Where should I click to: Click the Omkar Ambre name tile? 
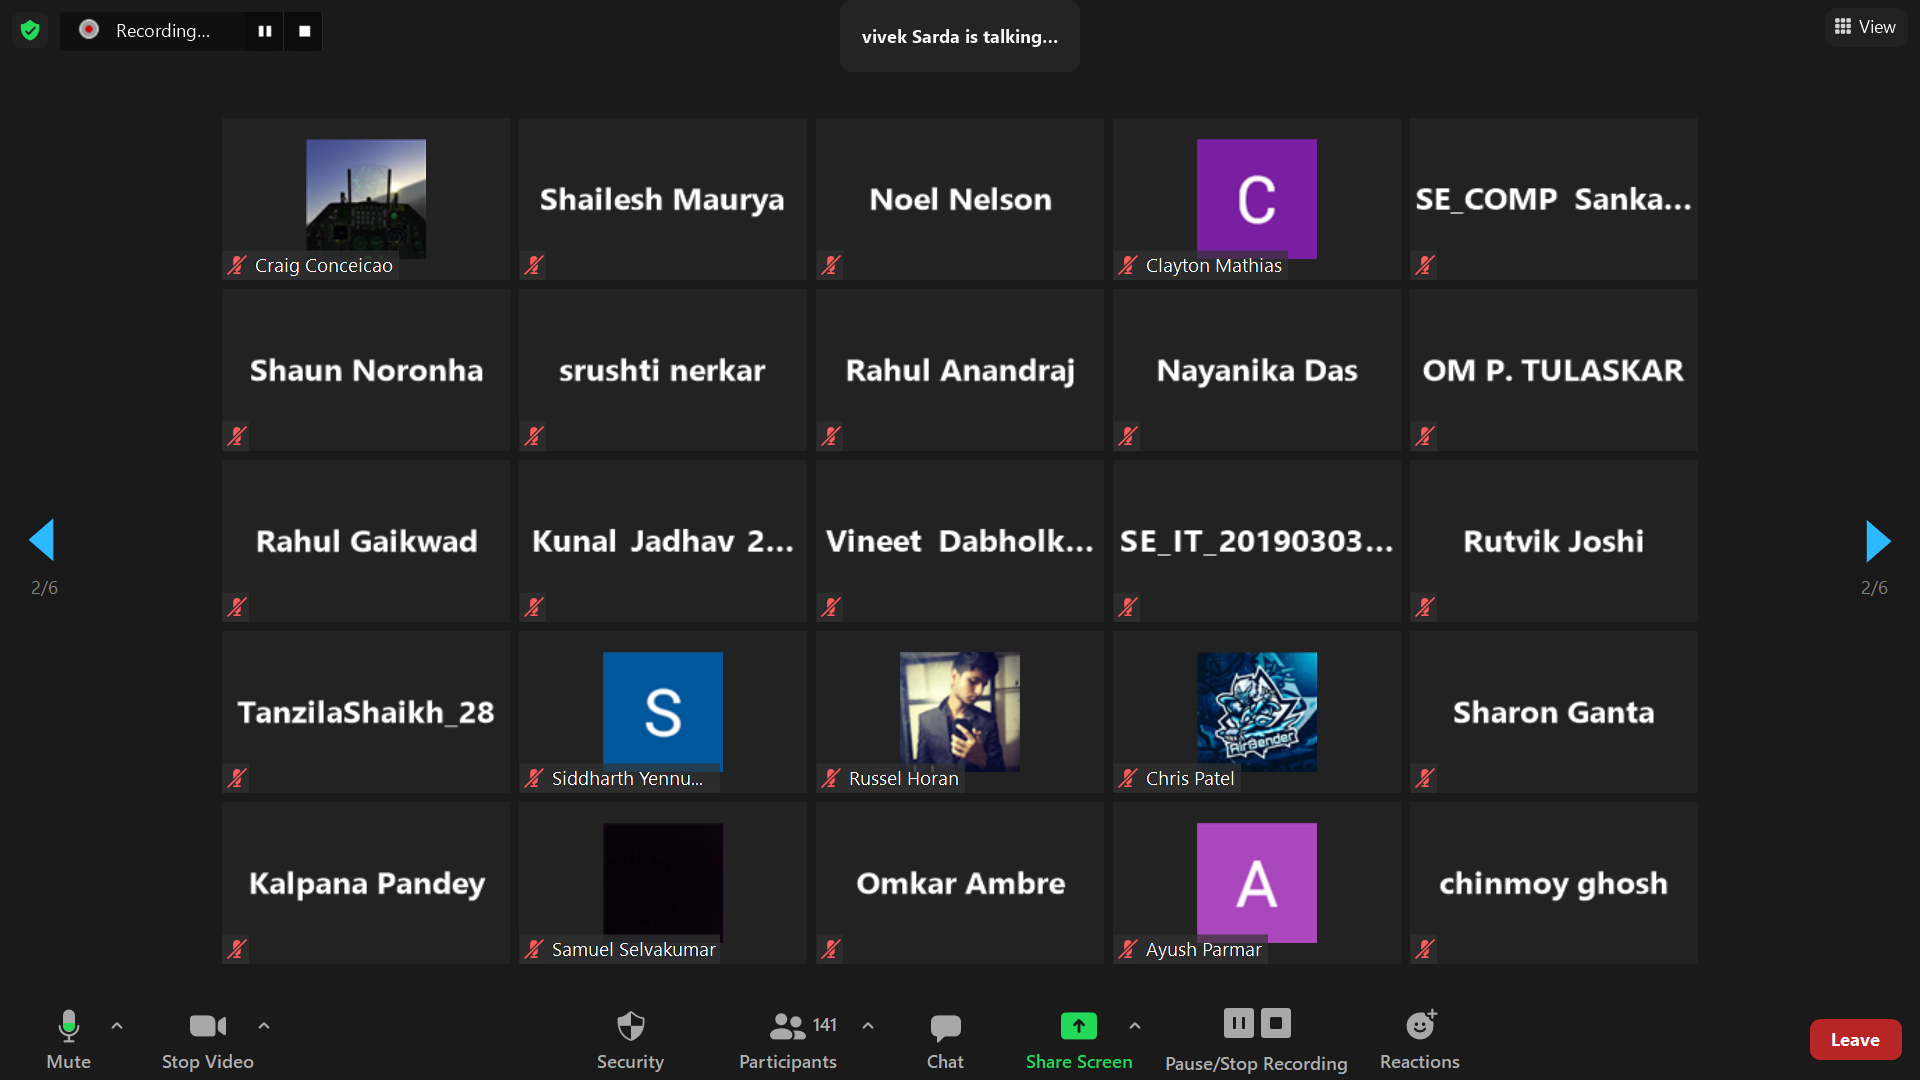960,883
